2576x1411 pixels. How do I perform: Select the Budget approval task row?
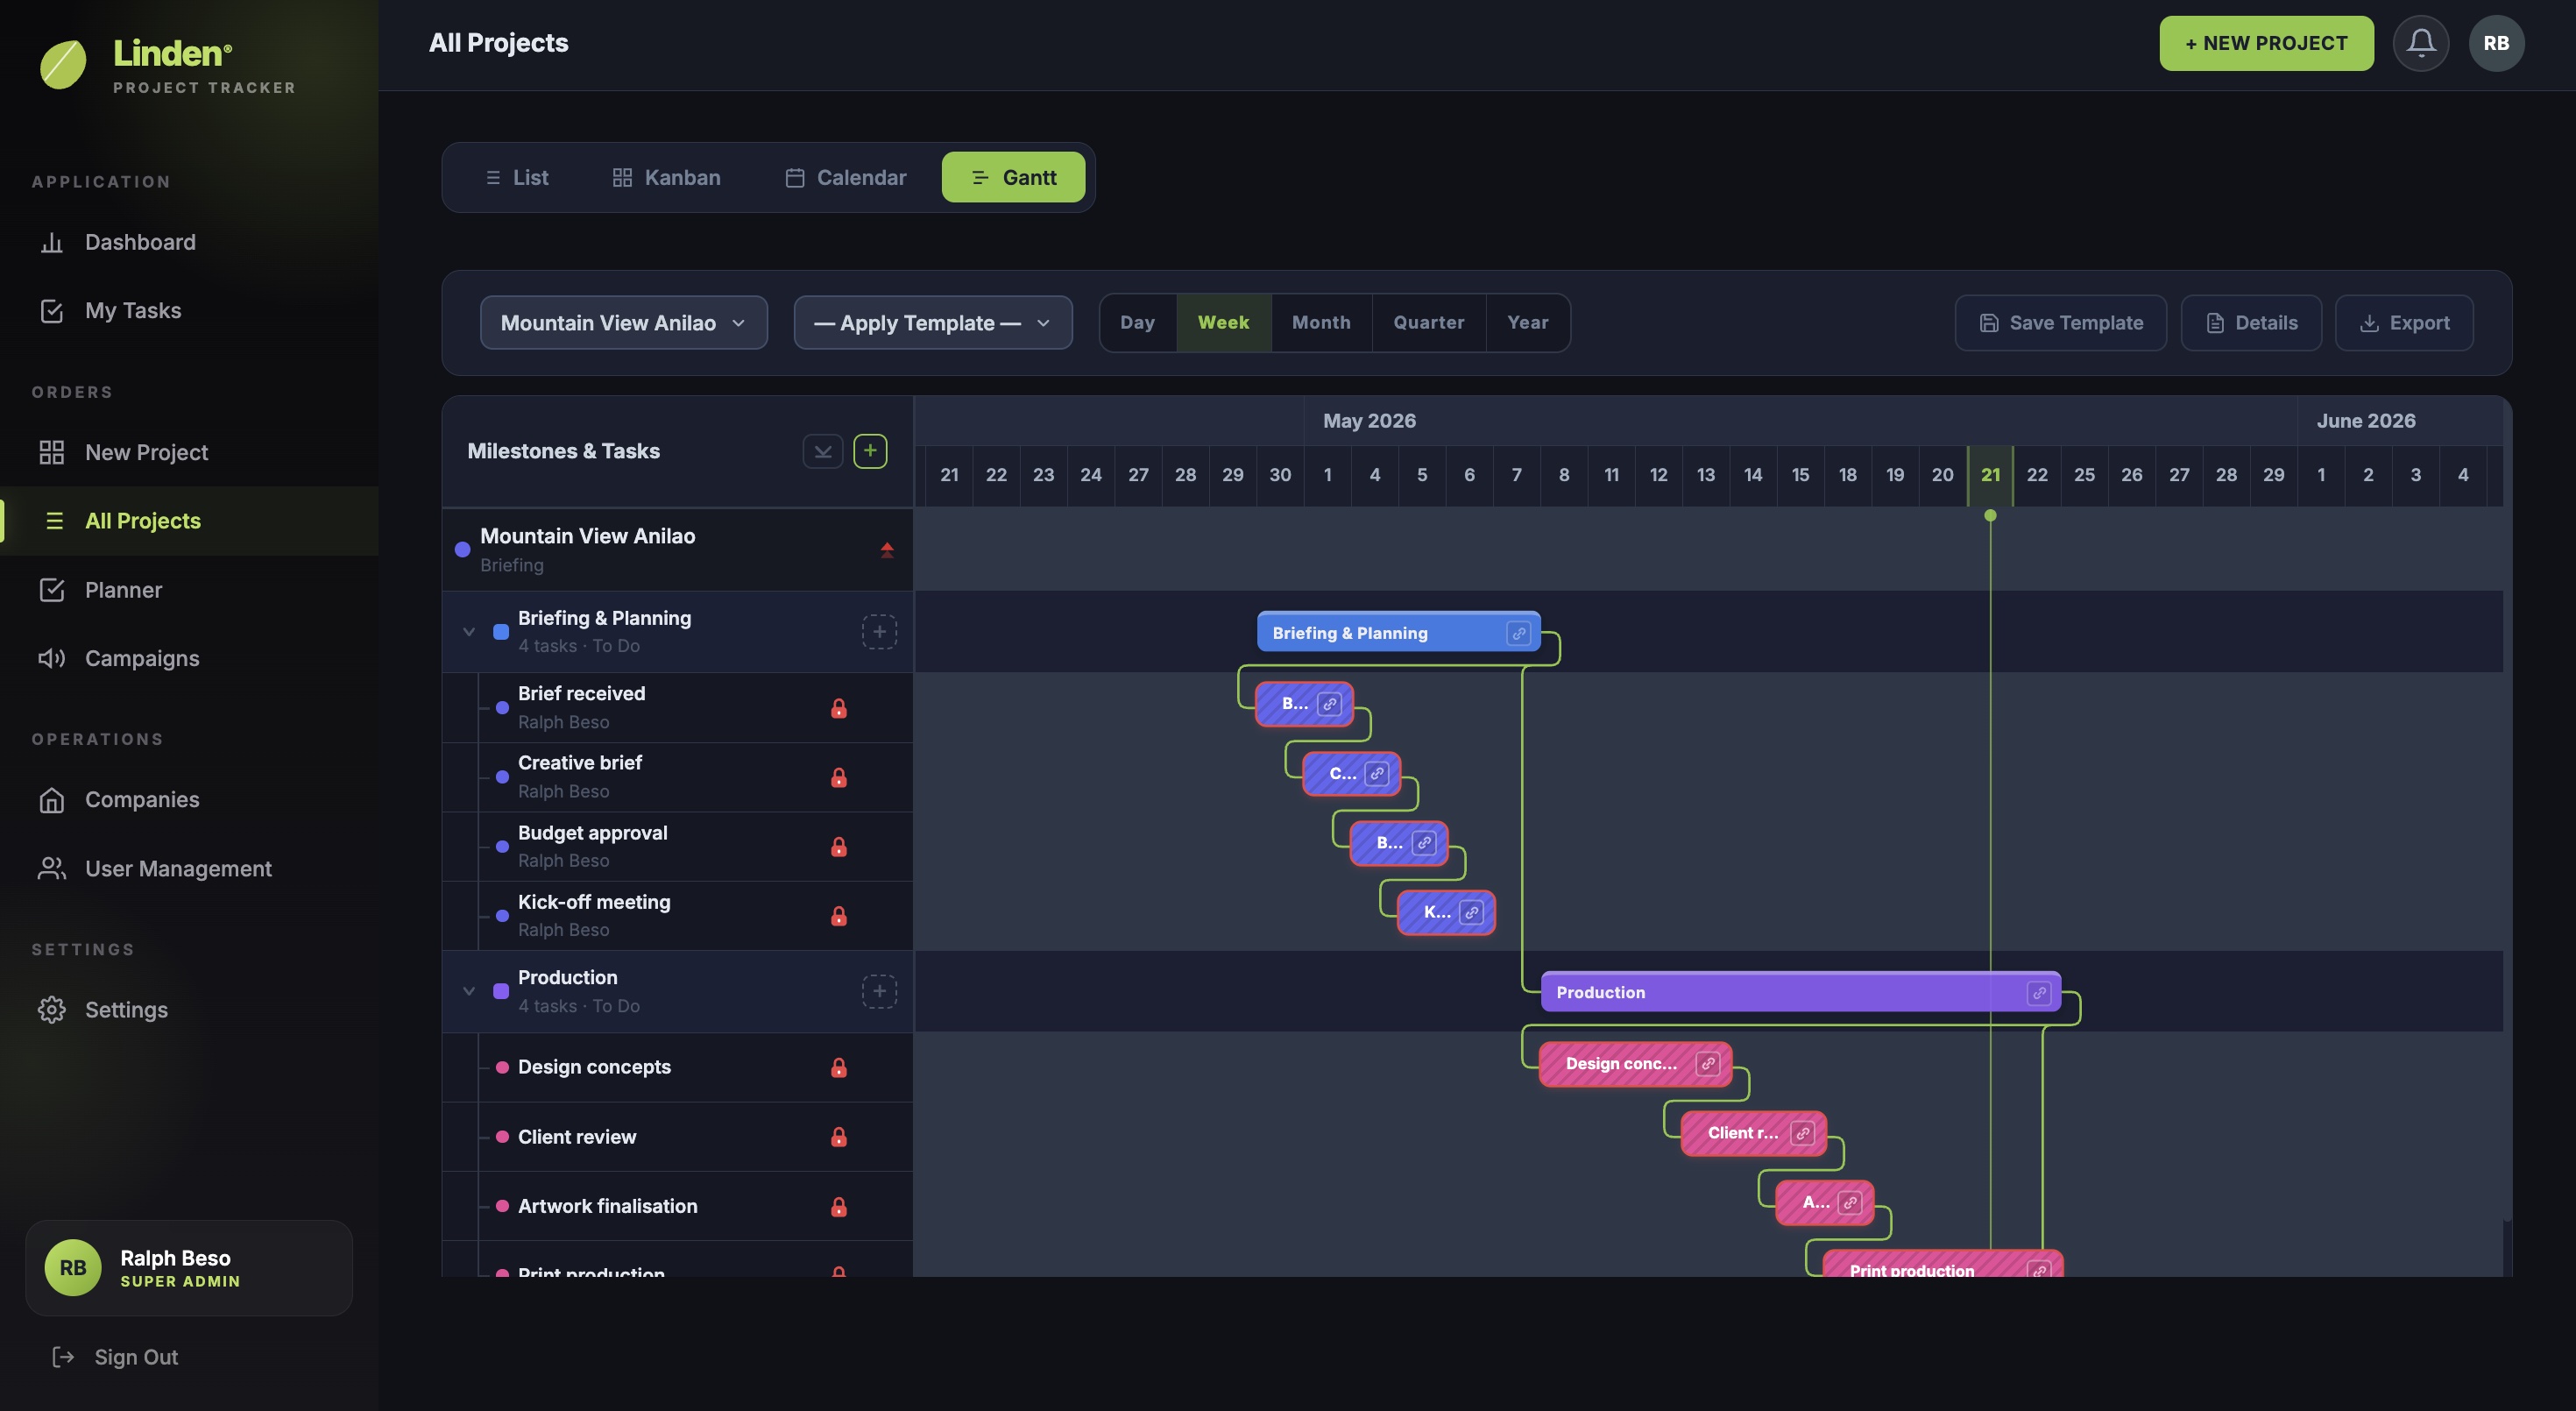(677, 846)
